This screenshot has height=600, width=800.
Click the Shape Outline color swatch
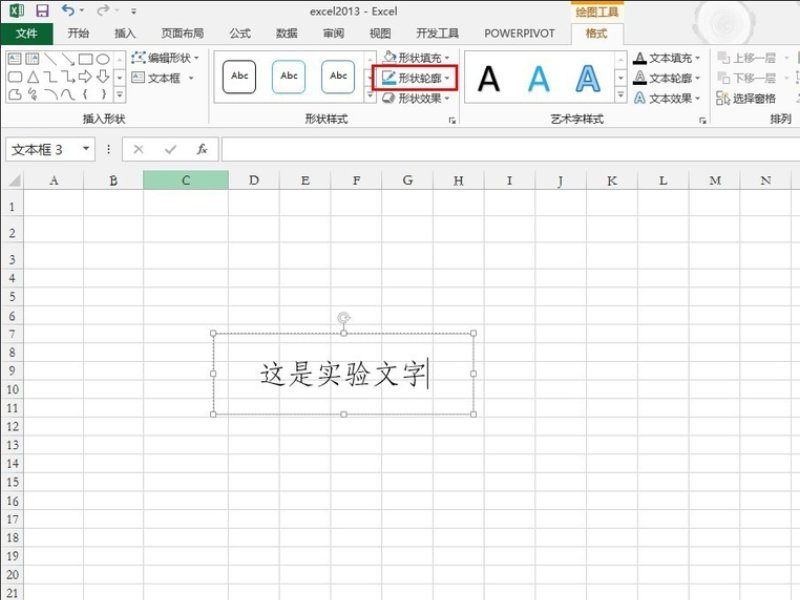(389, 80)
